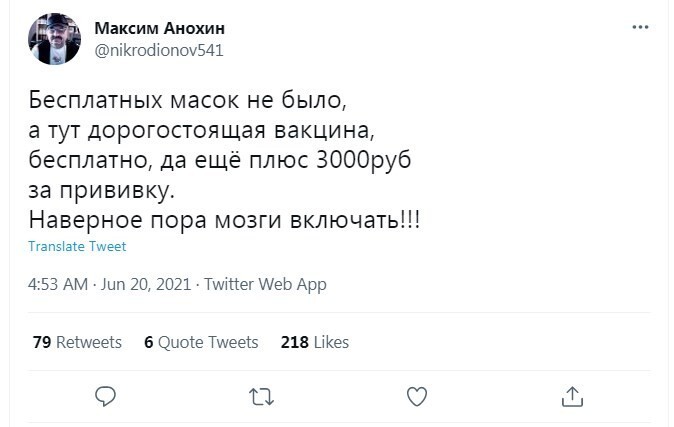Retweet using the arrows icon

[261, 396]
